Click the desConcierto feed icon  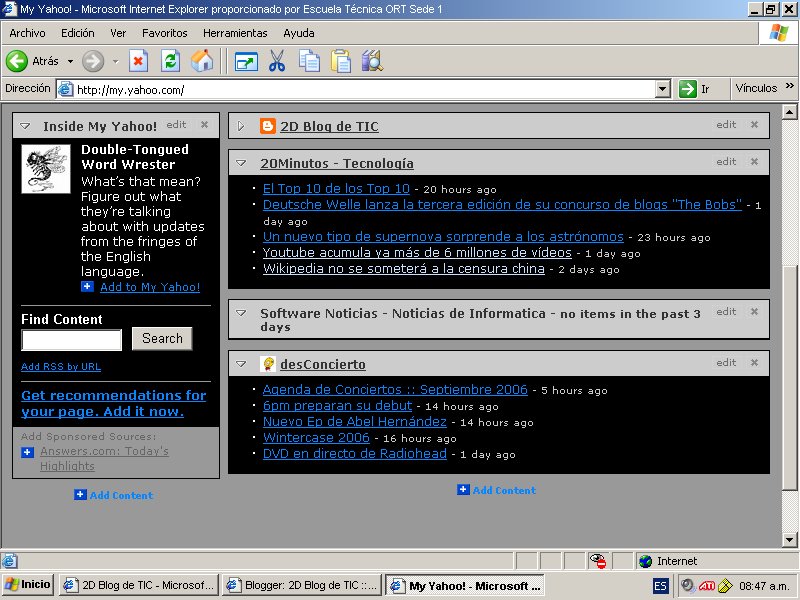[x=268, y=364]
